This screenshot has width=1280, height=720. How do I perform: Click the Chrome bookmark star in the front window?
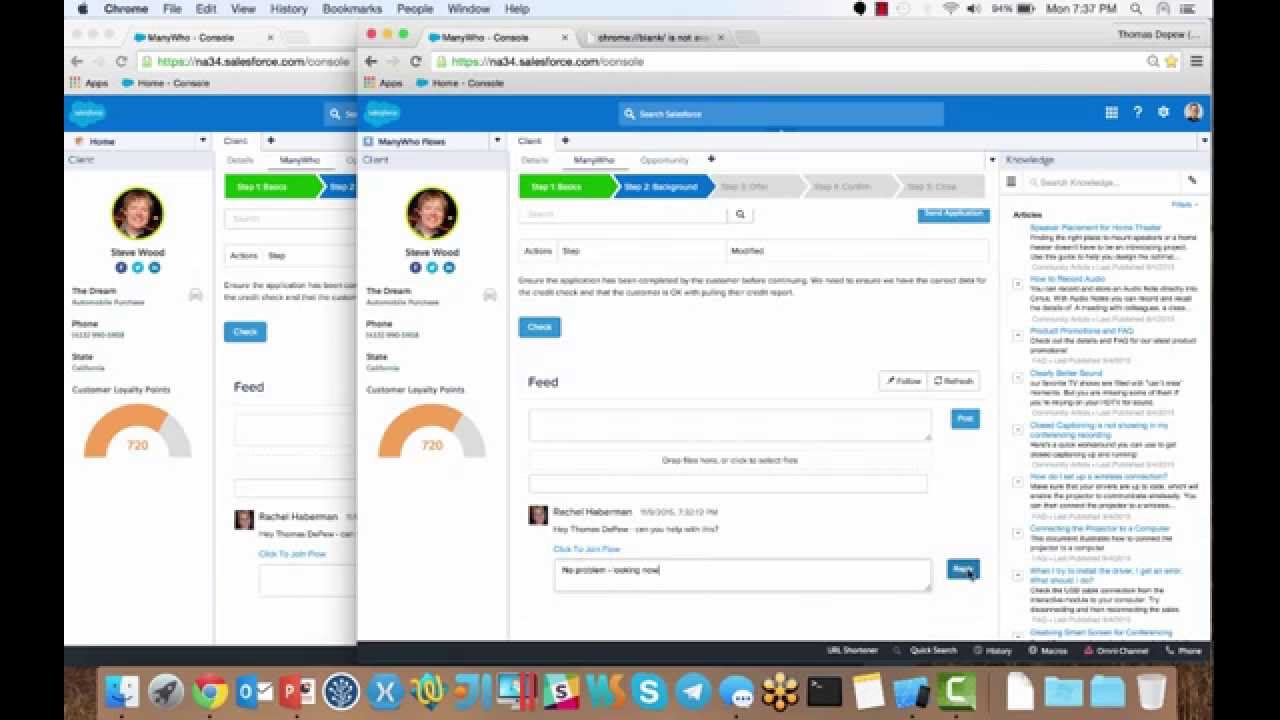[x=1171, y=61]
